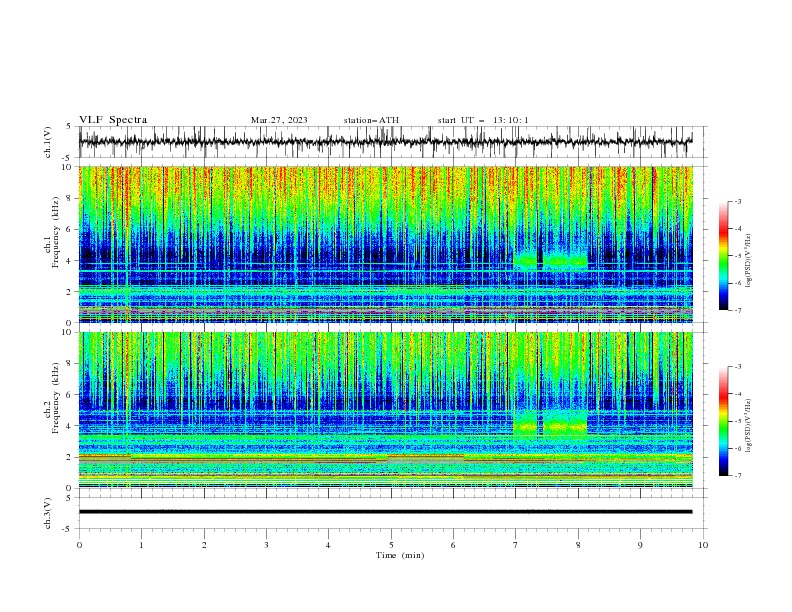Click the ch.2 4 kHz emission burst near minute 8
Viewport: 792px width, 612px height.
coord(565,425)
